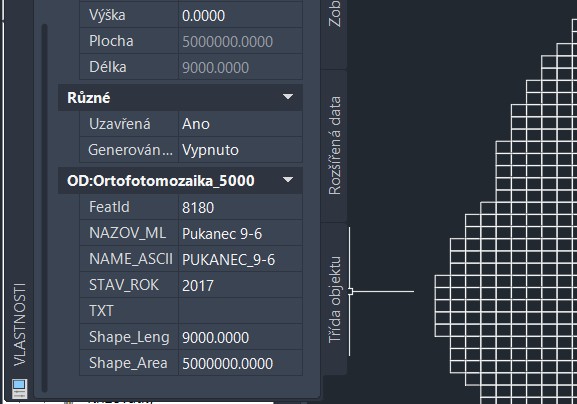Switch to the Třída objektu tab
The image size is (577, 404).
pos(334,299)
